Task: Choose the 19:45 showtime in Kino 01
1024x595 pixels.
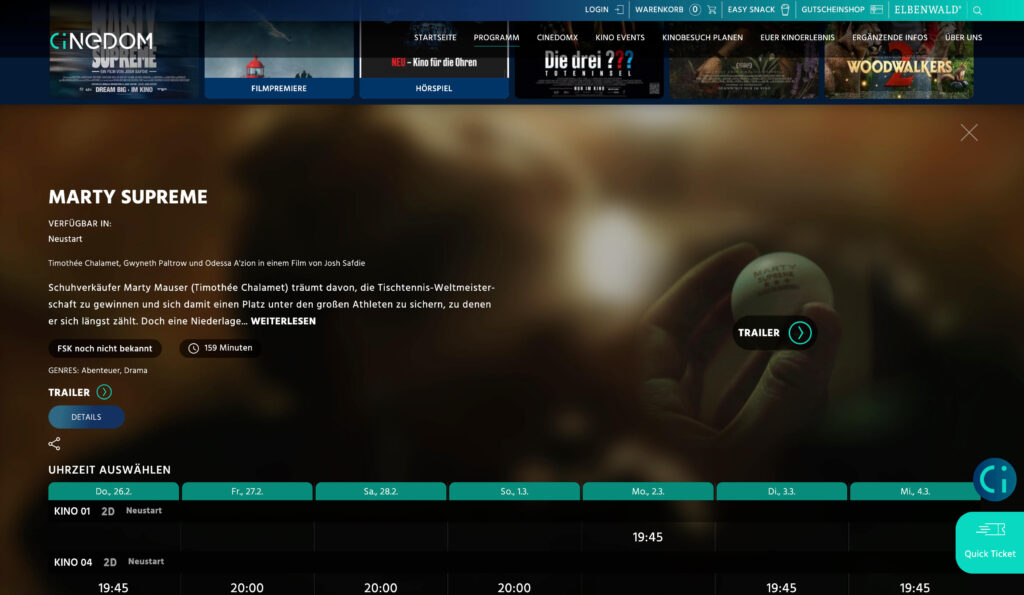Action: tap(647, 537)
